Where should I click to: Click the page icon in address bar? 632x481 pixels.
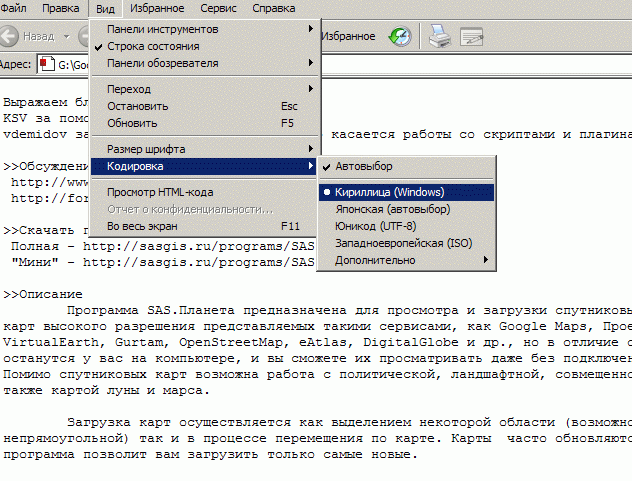[46, 66]
